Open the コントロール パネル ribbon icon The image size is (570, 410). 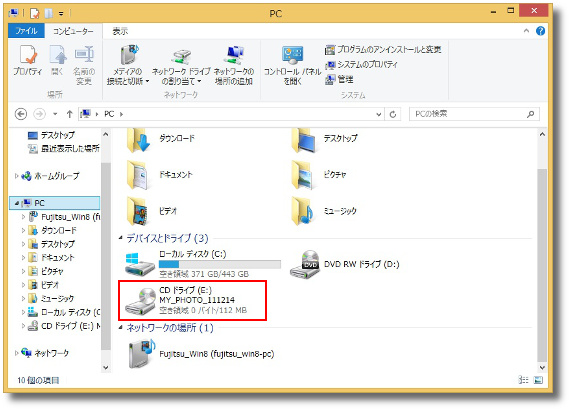[x=292, y=65]
